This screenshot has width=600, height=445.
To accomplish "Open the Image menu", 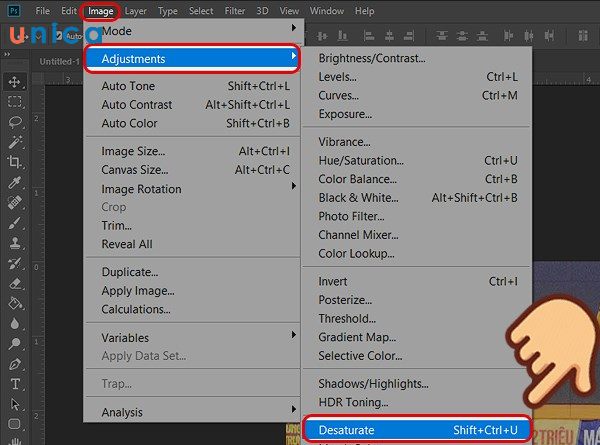I will [x=101, y=11].
